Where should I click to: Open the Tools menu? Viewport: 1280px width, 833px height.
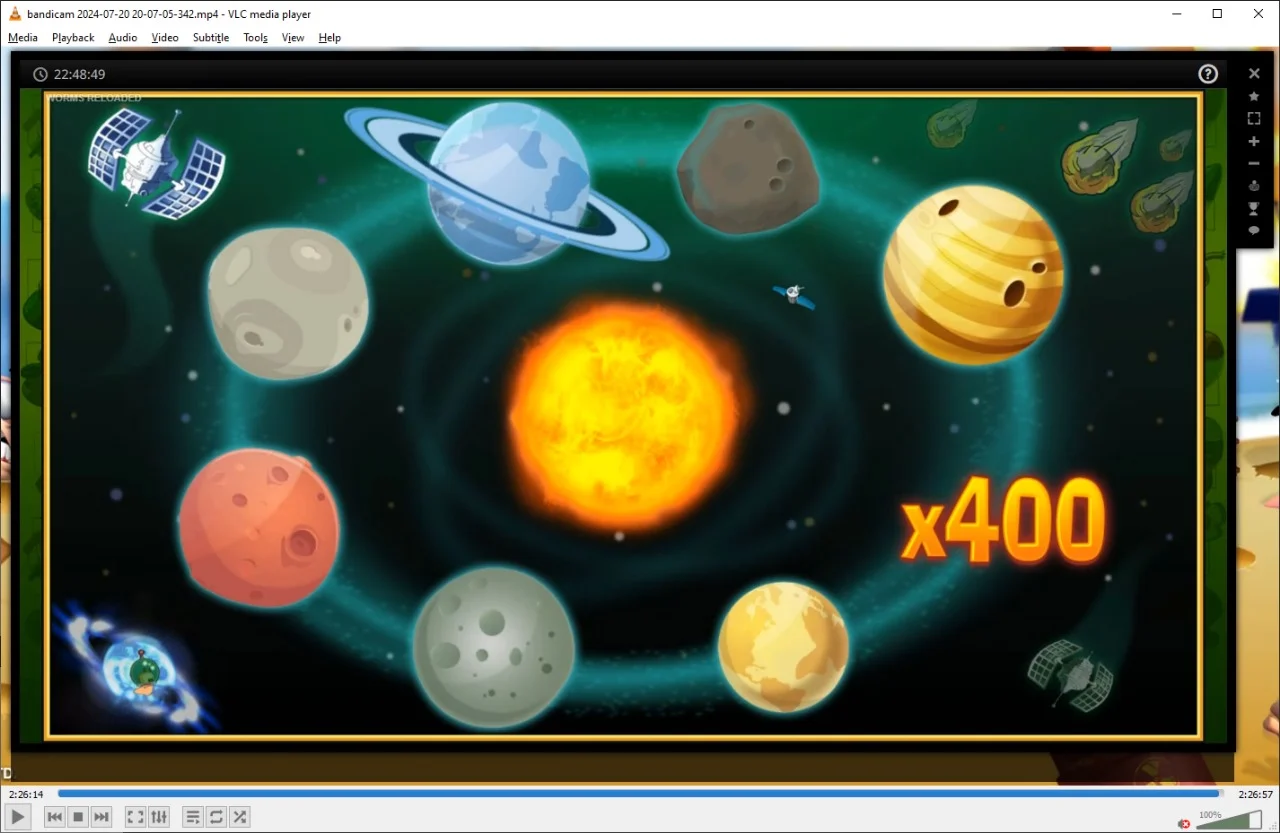255,38
